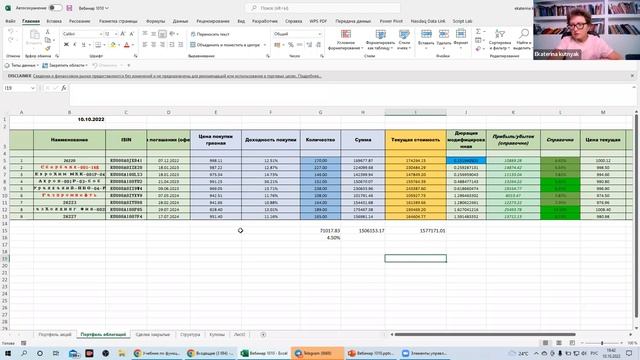Click the Undo arrow icon
The image size is (640, 360).
point(11,31)
